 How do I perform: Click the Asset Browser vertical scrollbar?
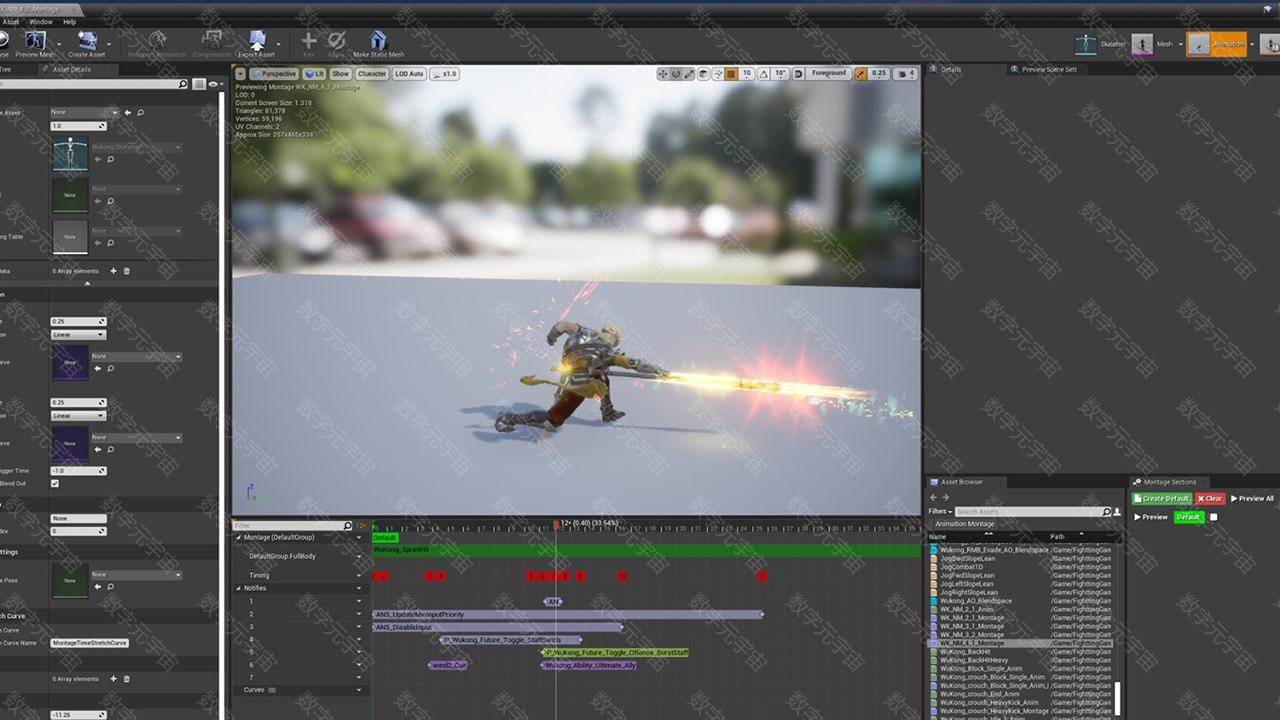(1118, 698)
